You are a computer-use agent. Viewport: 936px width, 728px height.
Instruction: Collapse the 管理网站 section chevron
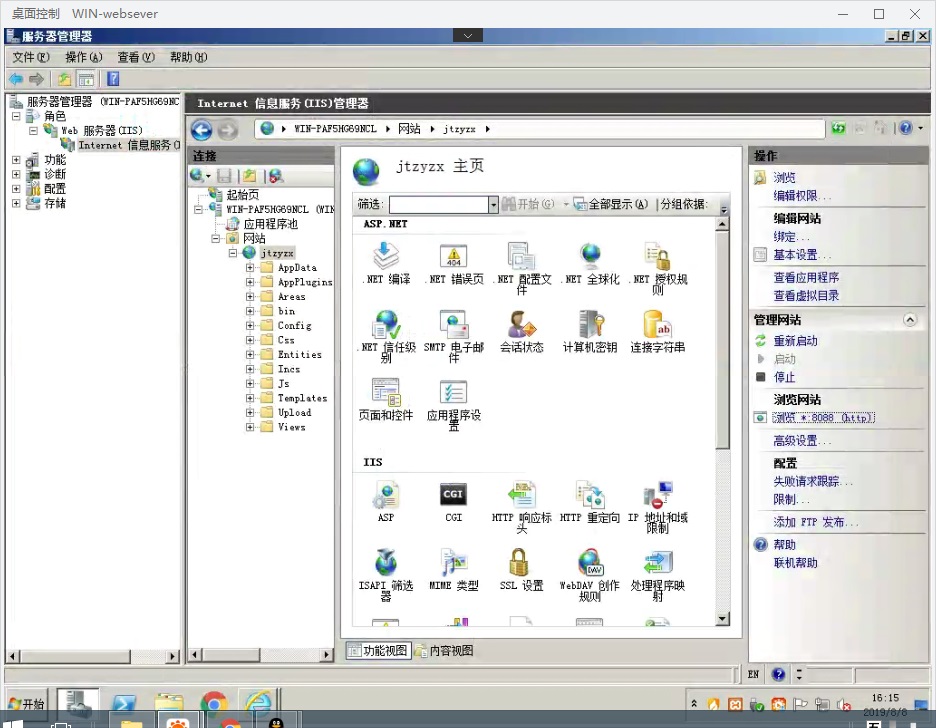tap(909, 320)
